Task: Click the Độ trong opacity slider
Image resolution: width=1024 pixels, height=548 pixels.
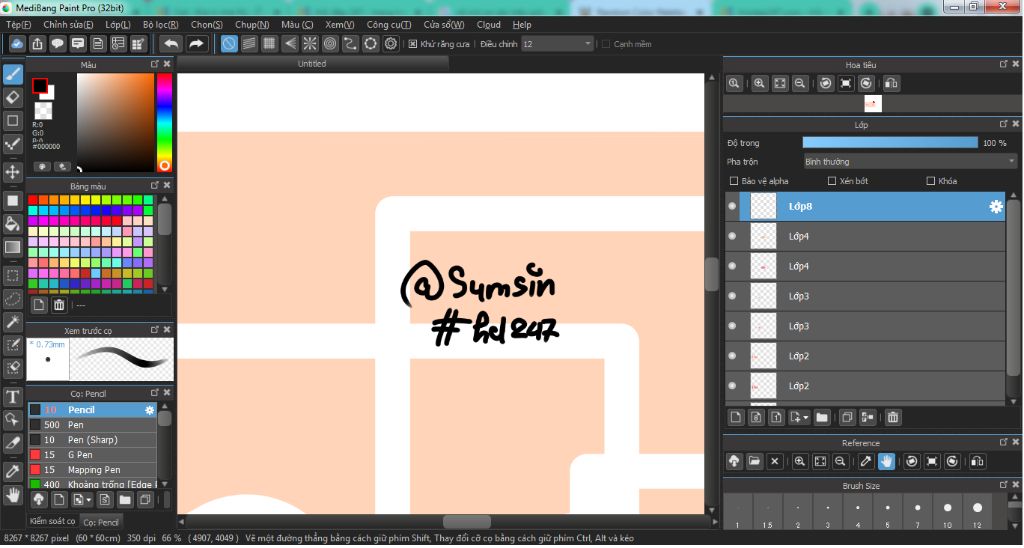Action: click(x=890, y=142)
